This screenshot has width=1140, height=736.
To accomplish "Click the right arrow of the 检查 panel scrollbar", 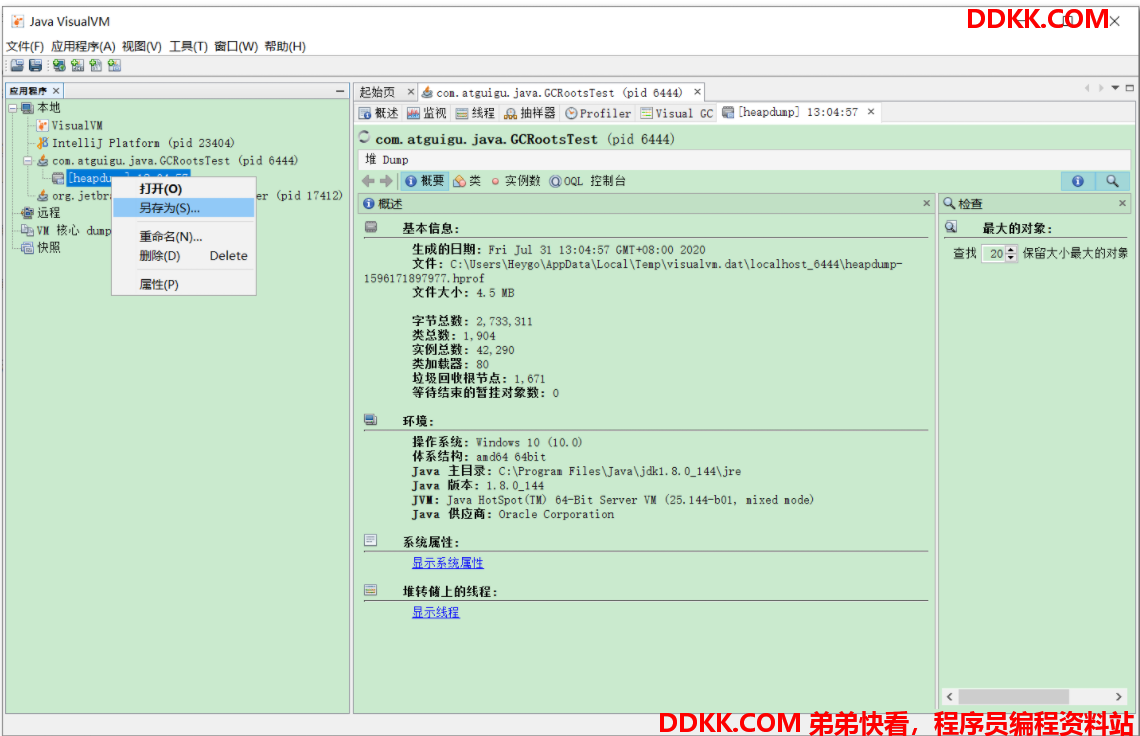I will 1118,697.
